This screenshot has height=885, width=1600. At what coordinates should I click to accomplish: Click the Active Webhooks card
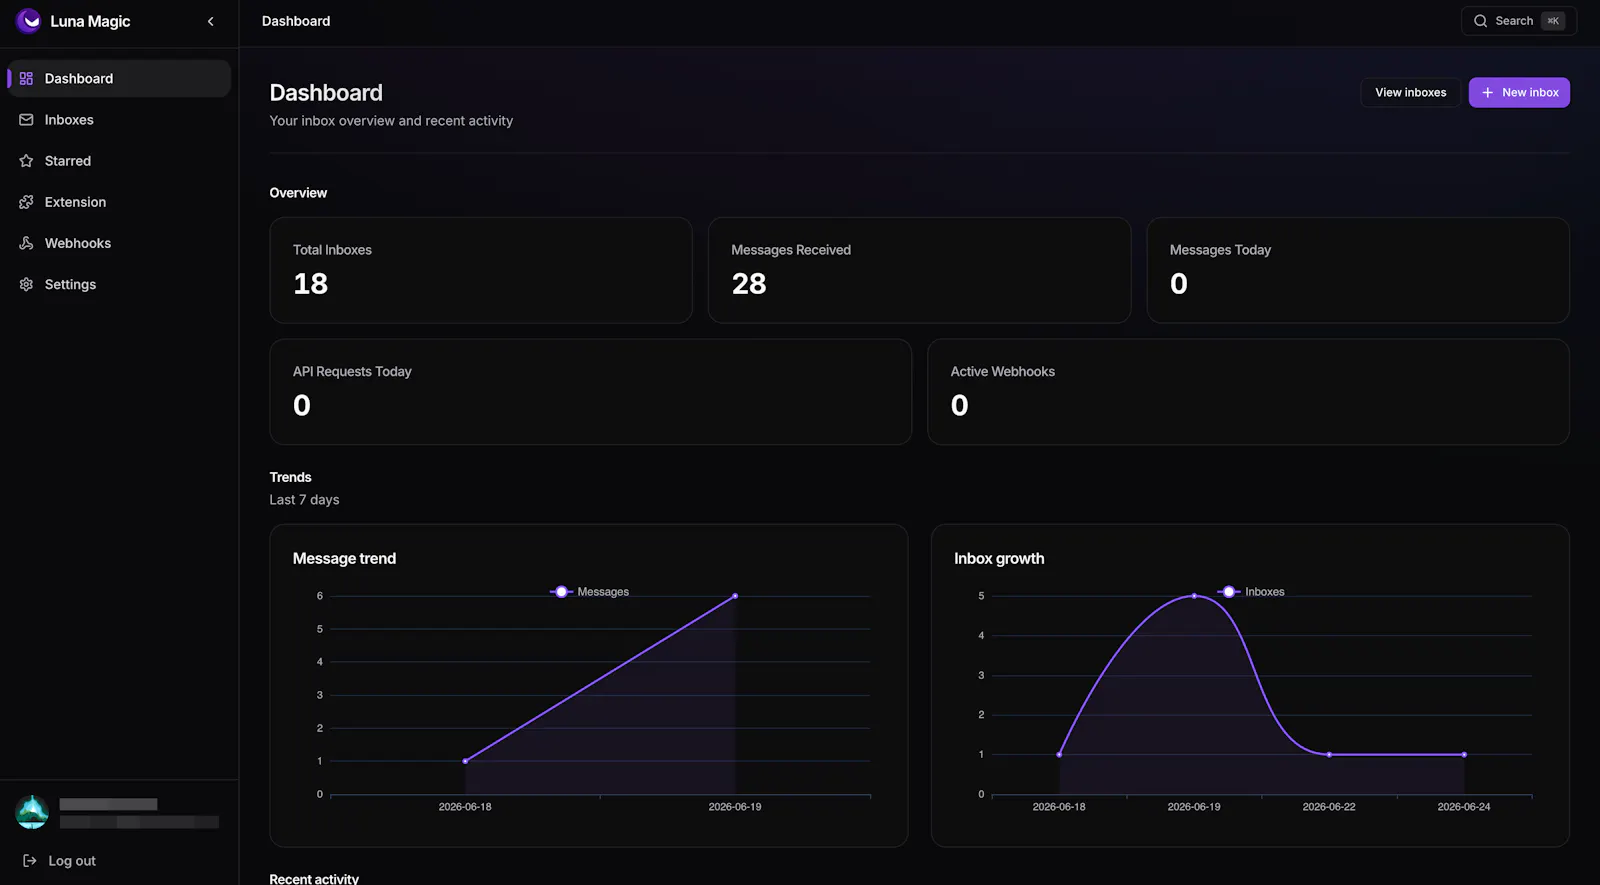1248,392
